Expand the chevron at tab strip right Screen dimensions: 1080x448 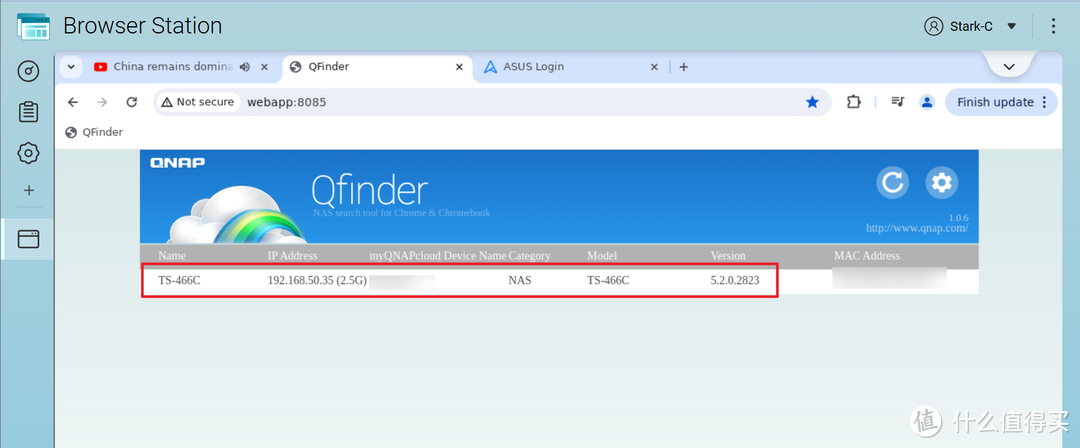[x=1009, y=67]
